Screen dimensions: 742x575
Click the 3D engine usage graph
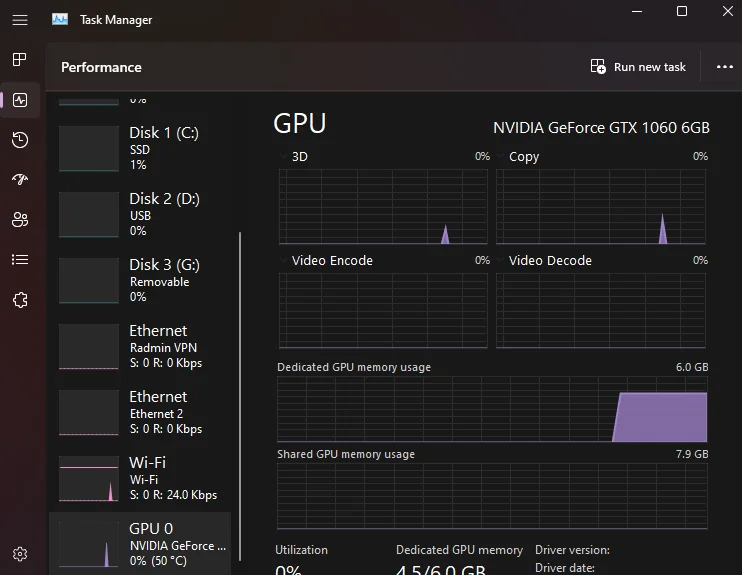(383, 206)
